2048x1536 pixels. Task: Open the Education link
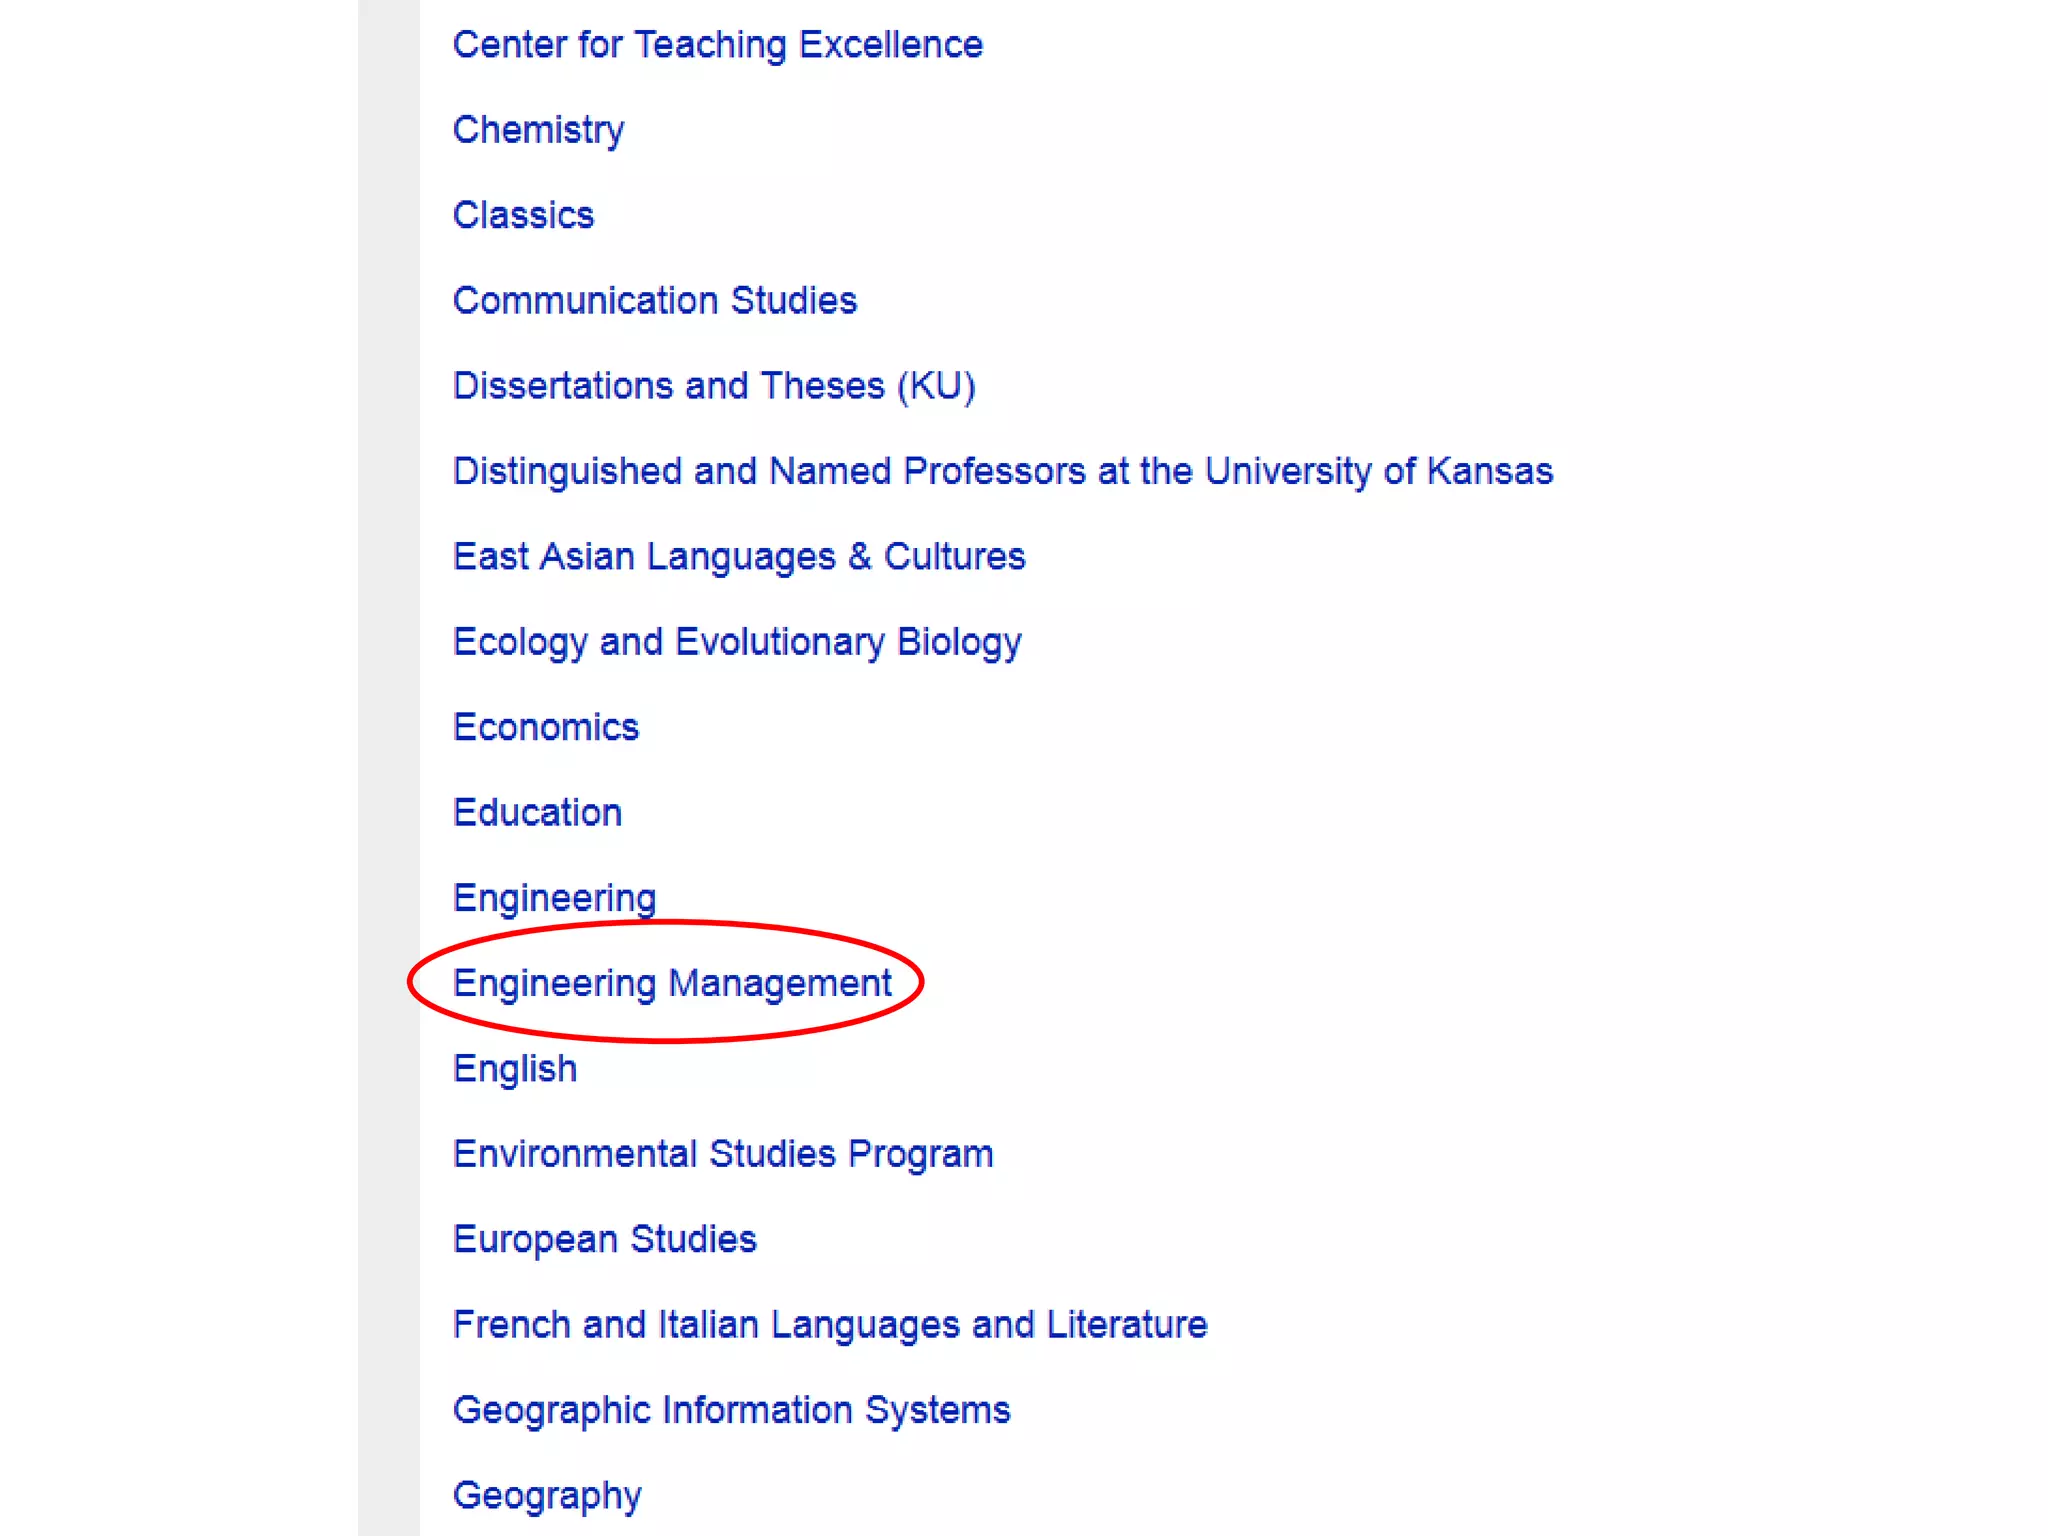(537, 812)
